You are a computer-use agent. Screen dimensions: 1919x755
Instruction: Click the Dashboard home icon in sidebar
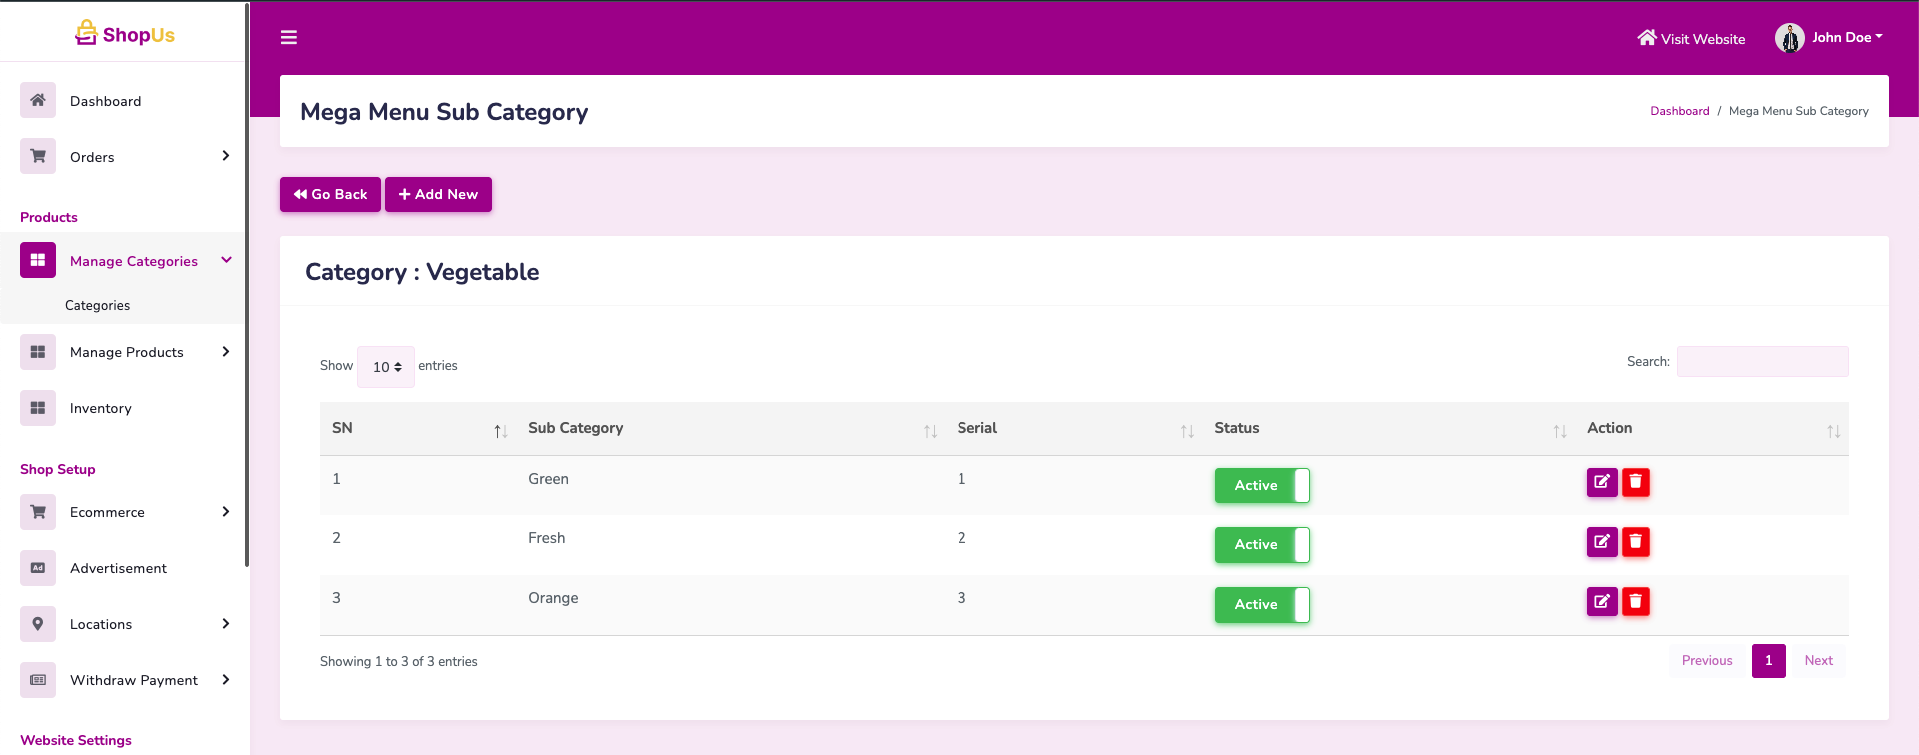click(x=38, y=100)
